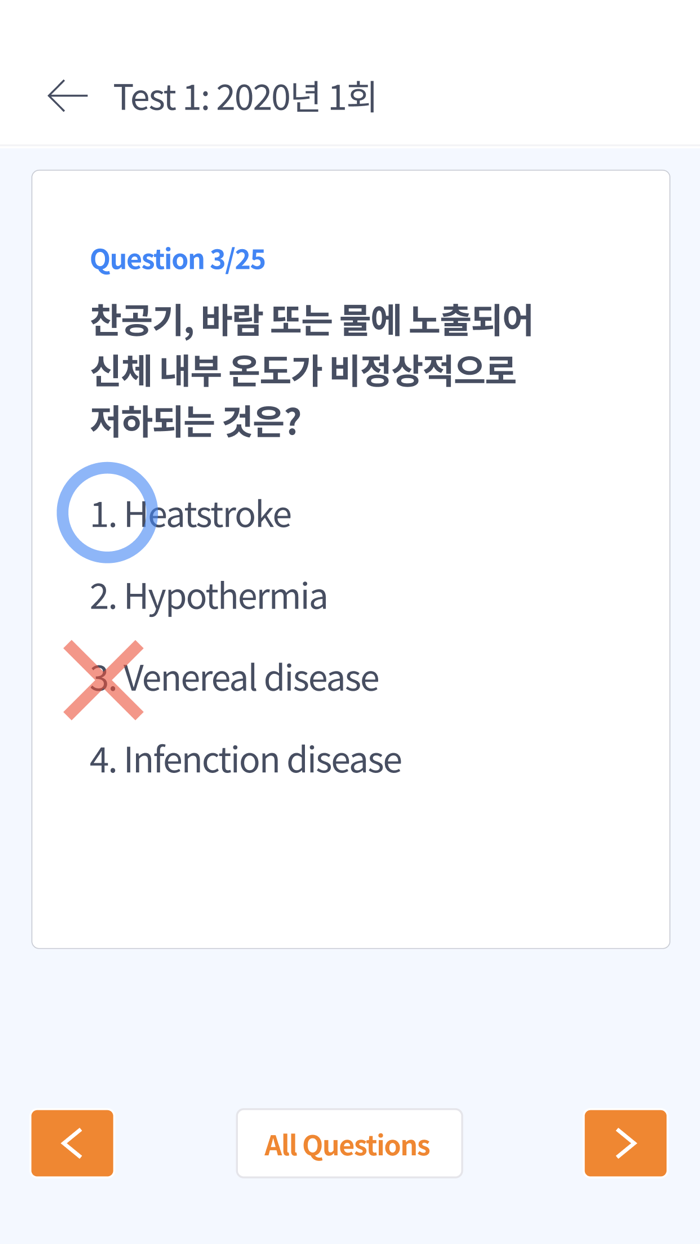700x1244 pixels.
Task: Click the back arrow to exit the test
Action: click(66, 94)
